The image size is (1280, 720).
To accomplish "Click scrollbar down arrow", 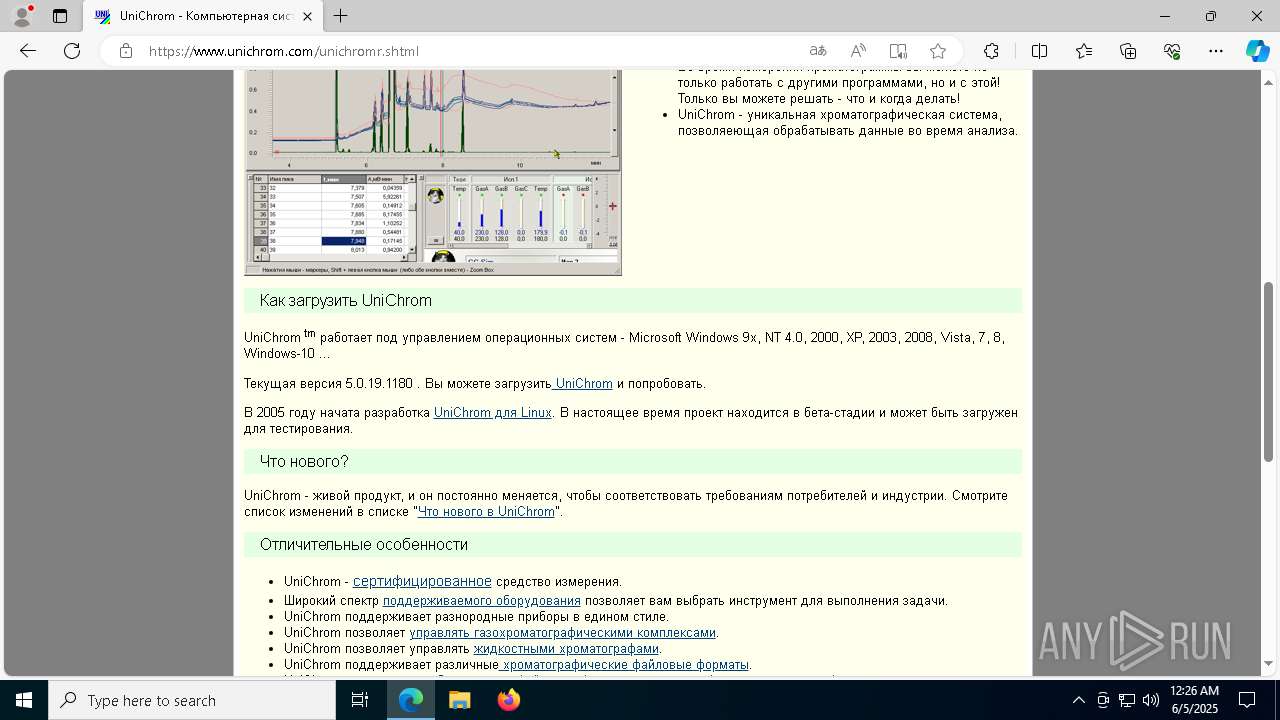I will 1269,664.
